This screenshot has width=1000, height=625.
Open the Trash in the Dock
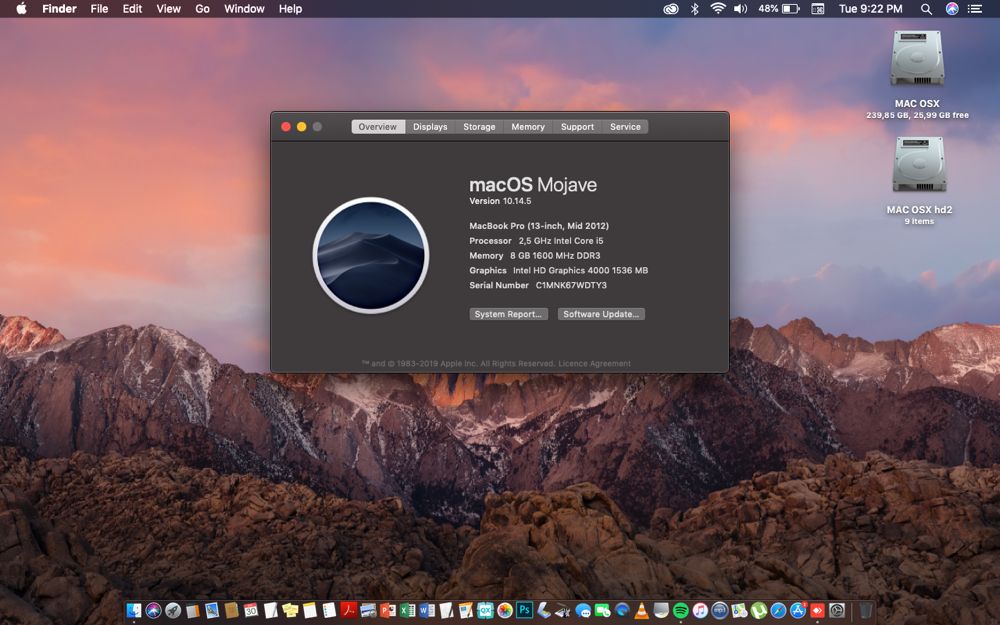865,610
